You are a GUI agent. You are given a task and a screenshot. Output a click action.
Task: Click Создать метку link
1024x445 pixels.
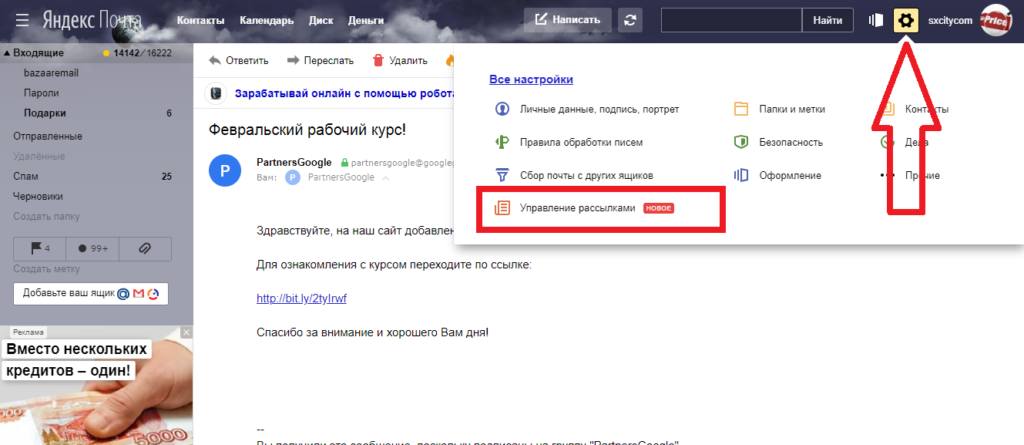[x=46, y=269]
